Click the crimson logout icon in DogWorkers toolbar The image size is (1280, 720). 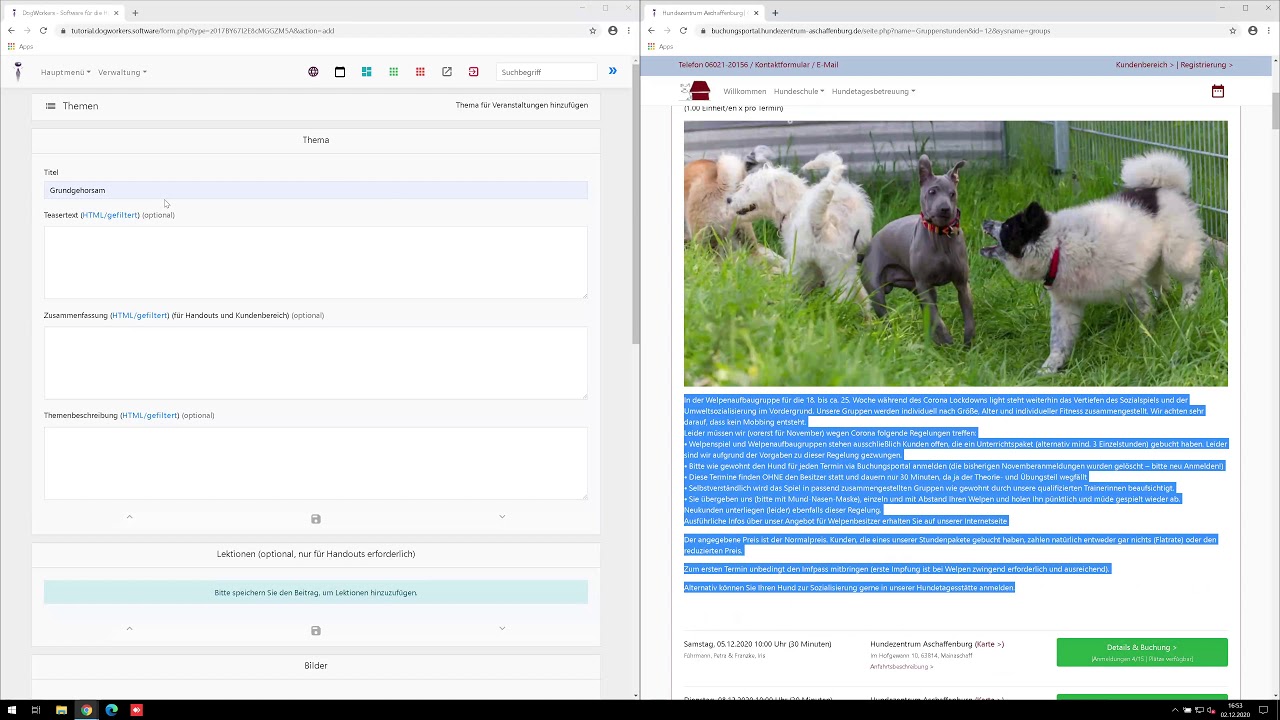pyautogui.click(x=474, y=72)
